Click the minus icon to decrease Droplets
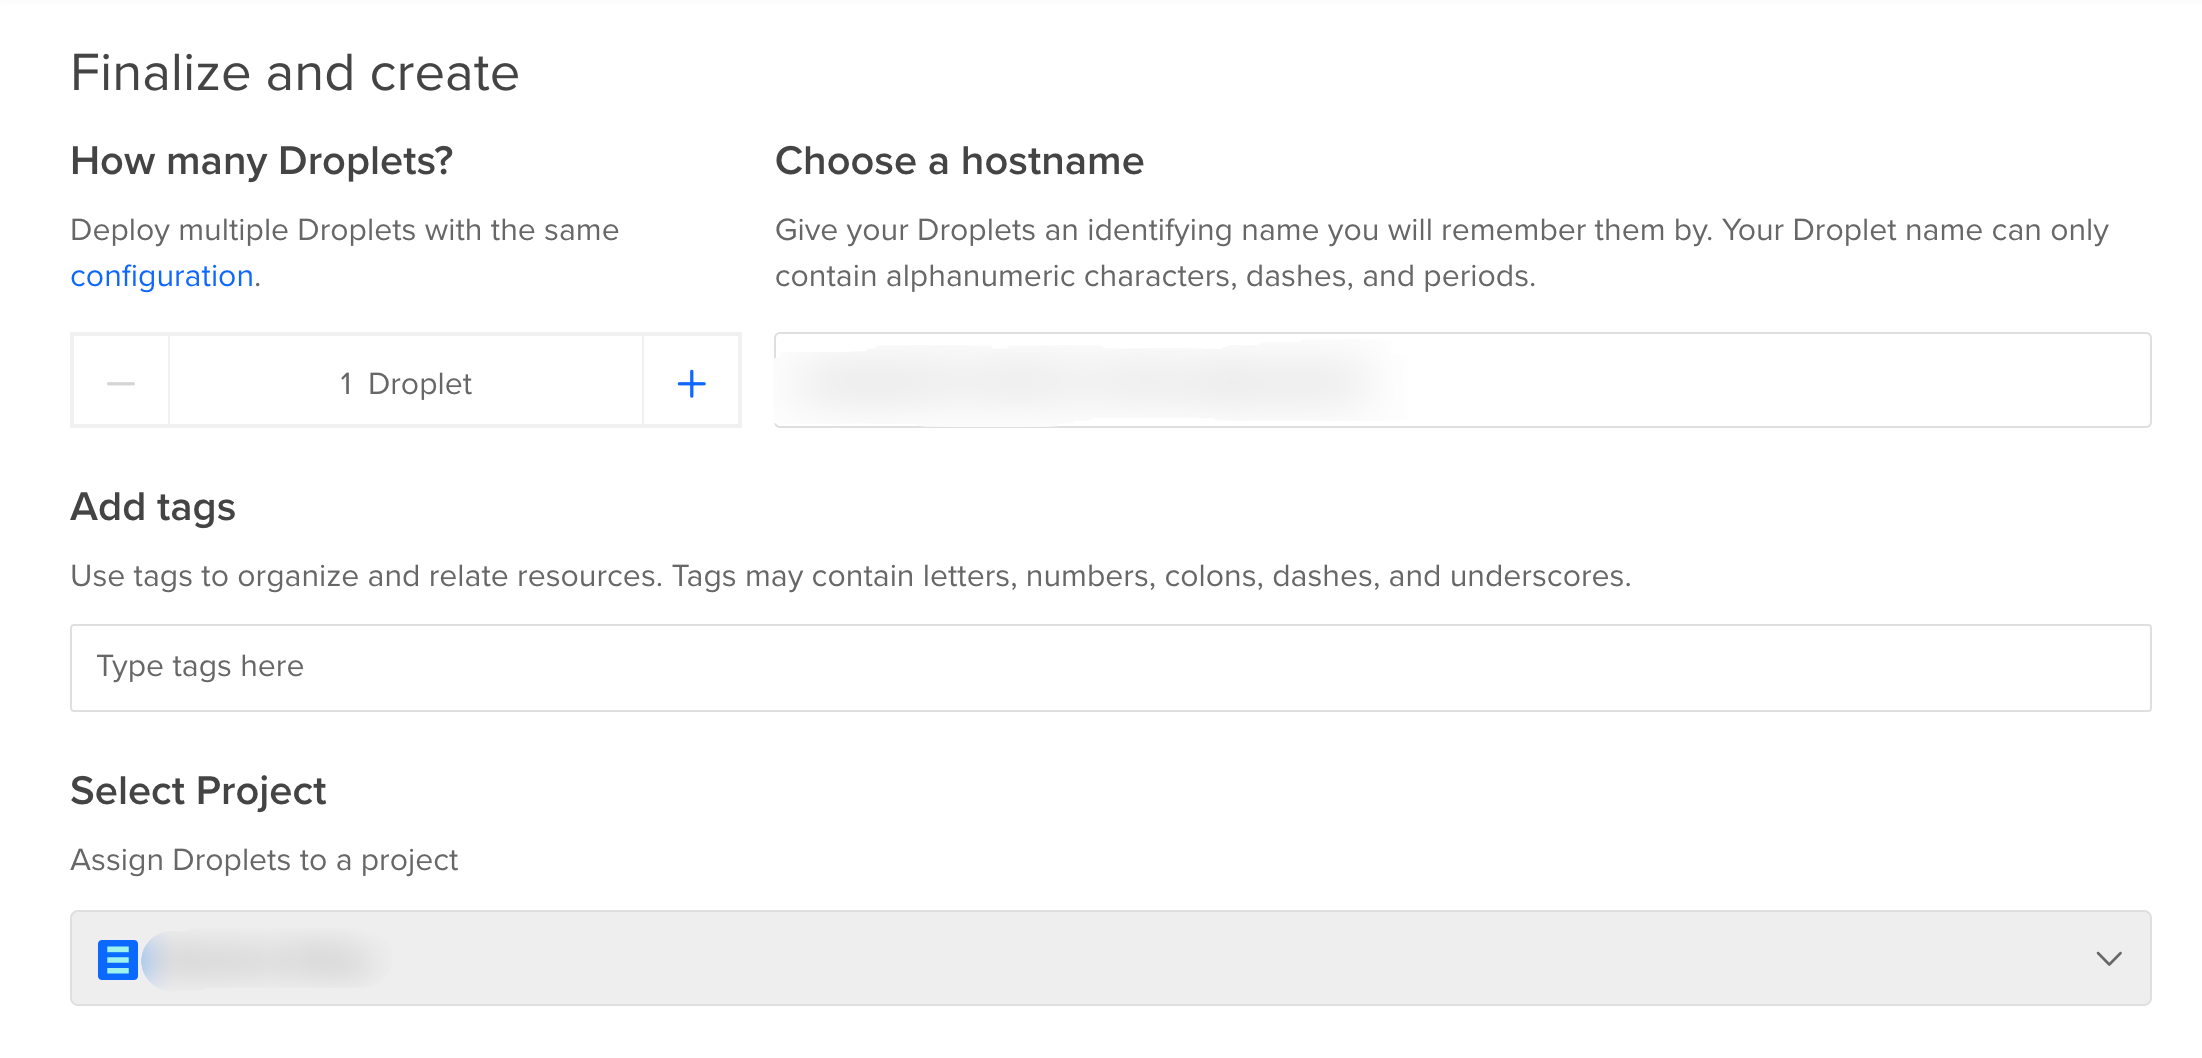Viewport: 2202px width, 1058px height. [121, 383]
